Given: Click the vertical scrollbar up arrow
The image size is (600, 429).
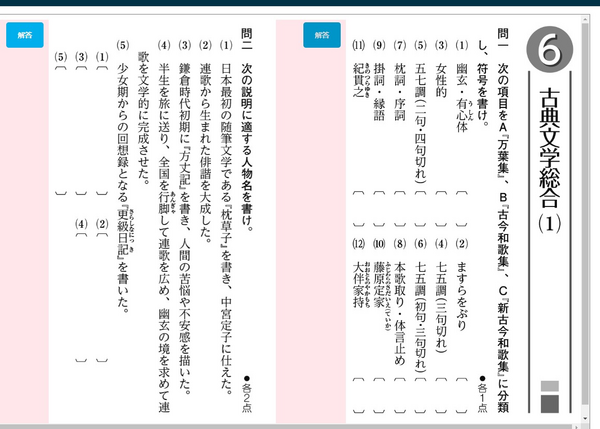Looking at the screenshot, I should tap(585, 20).
